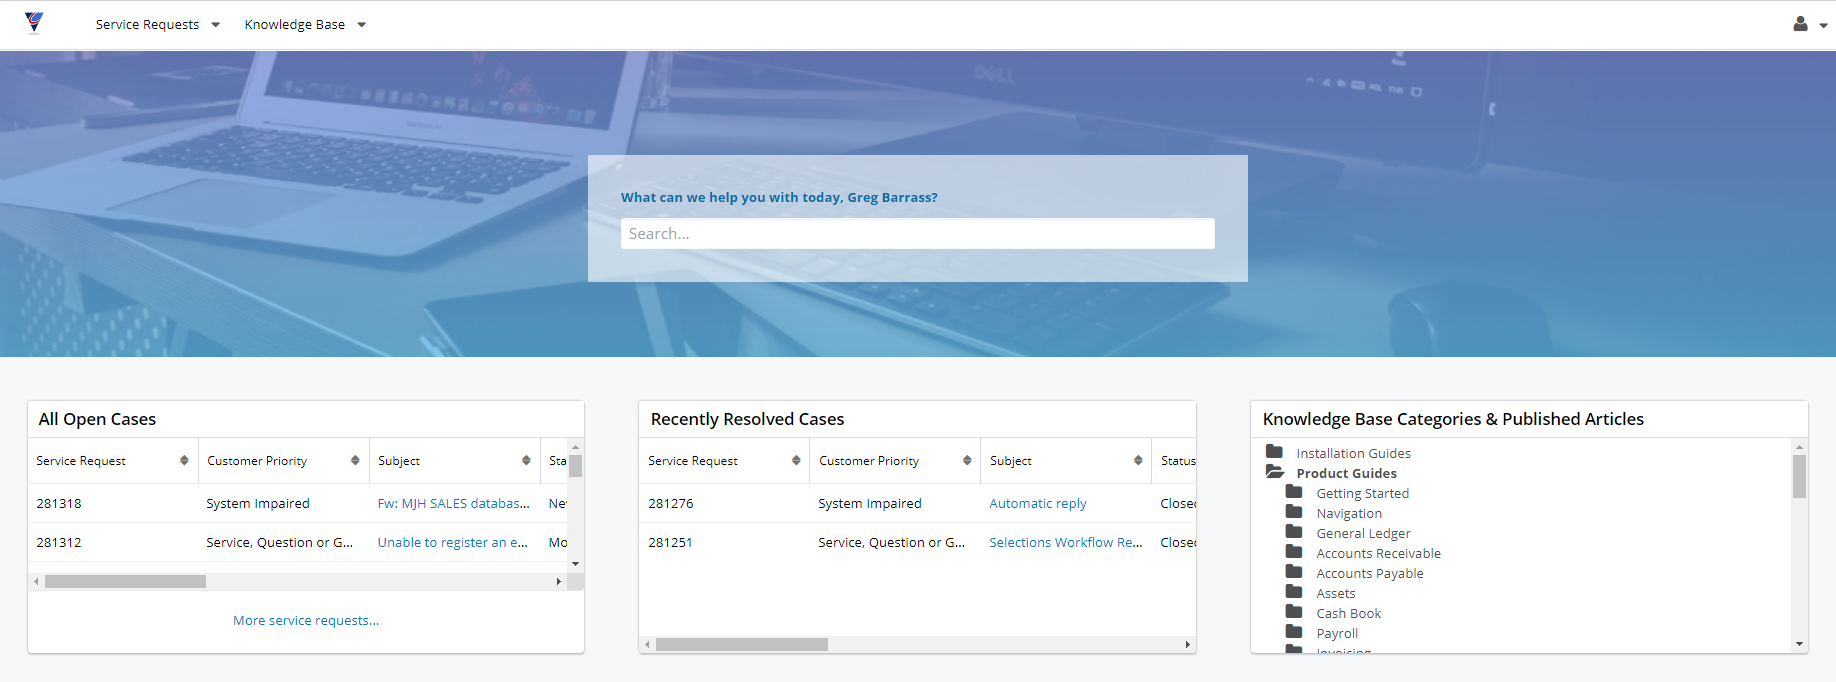Image resolution: width=1836 pixels, height=682 pixels.
Task: Select resolved case number 281251
Action: pos(671,543)
